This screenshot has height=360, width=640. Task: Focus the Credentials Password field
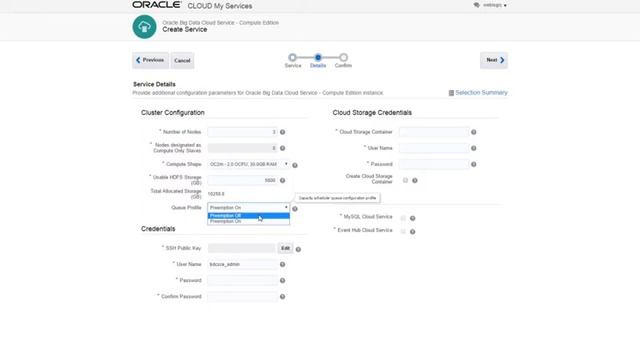242,280
